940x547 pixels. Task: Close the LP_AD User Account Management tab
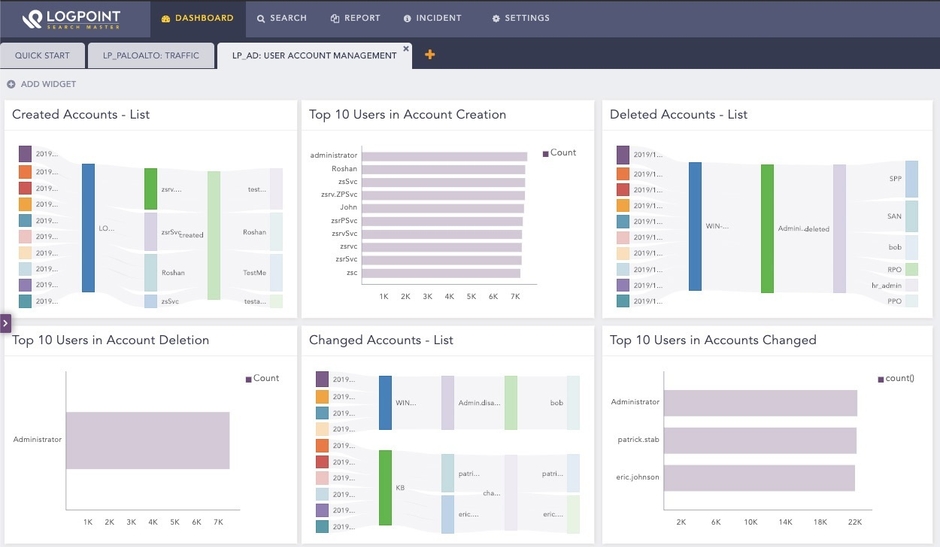[406, 48]
